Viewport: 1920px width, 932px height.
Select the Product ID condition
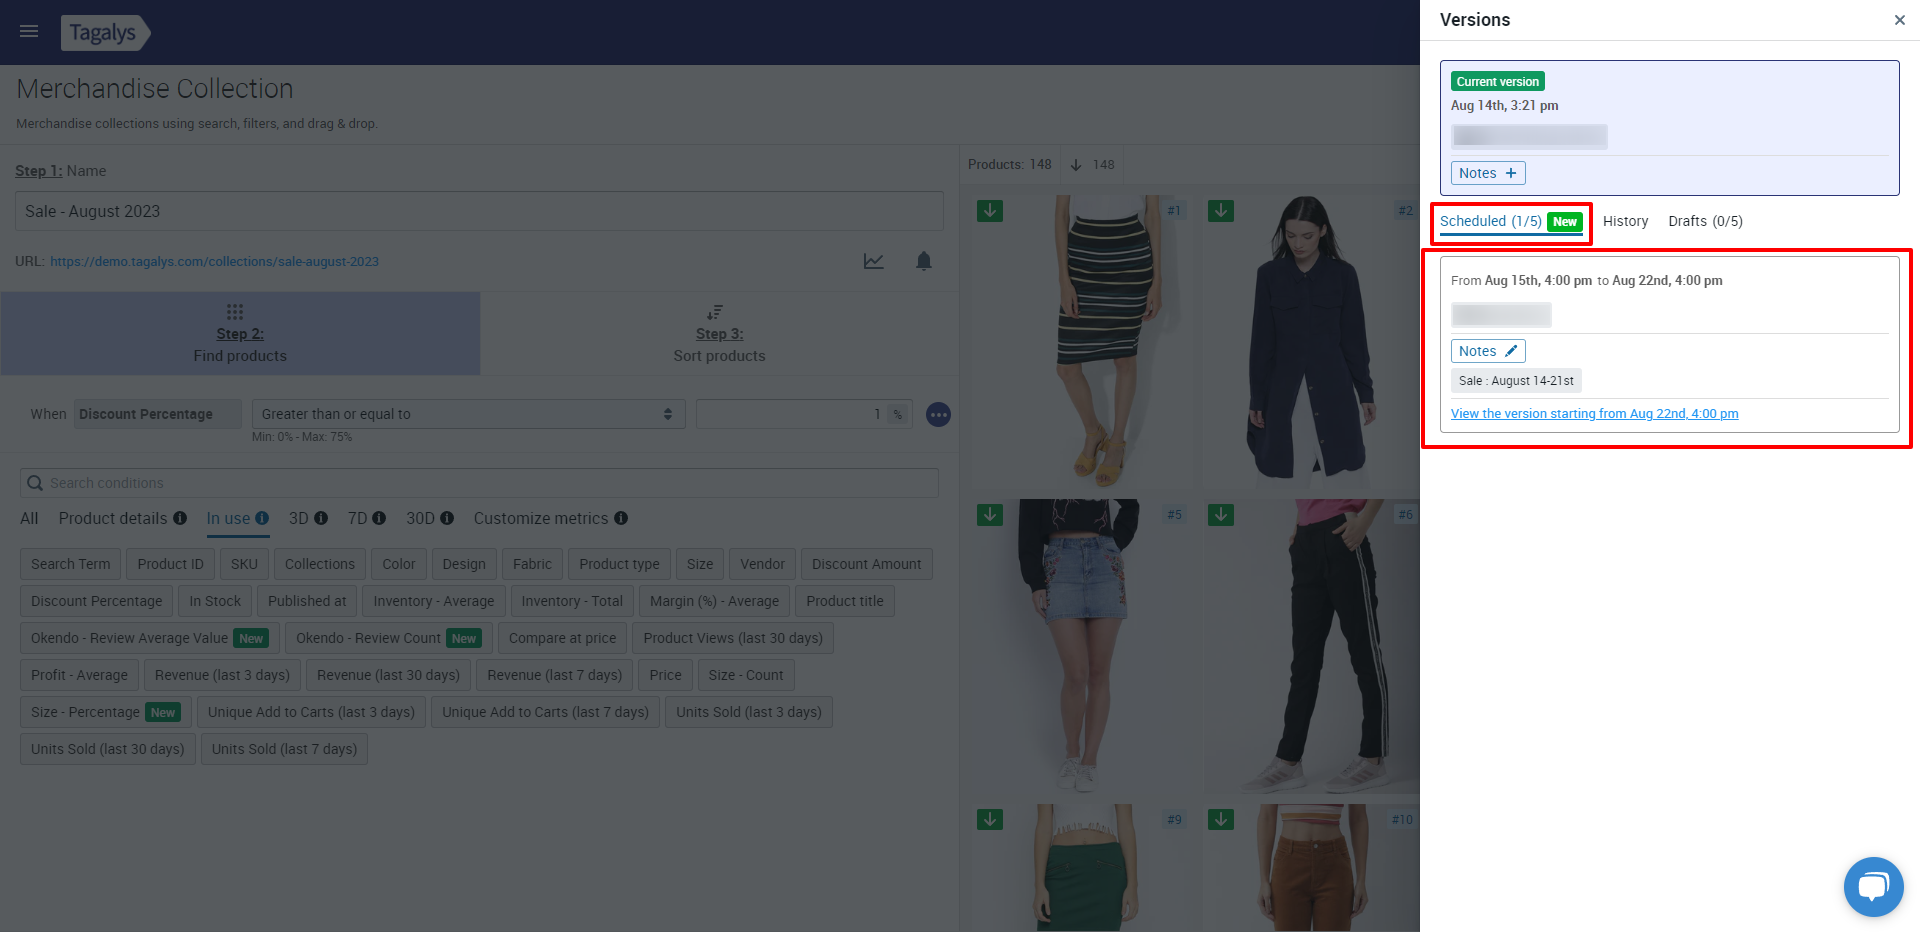click(170, 564)
